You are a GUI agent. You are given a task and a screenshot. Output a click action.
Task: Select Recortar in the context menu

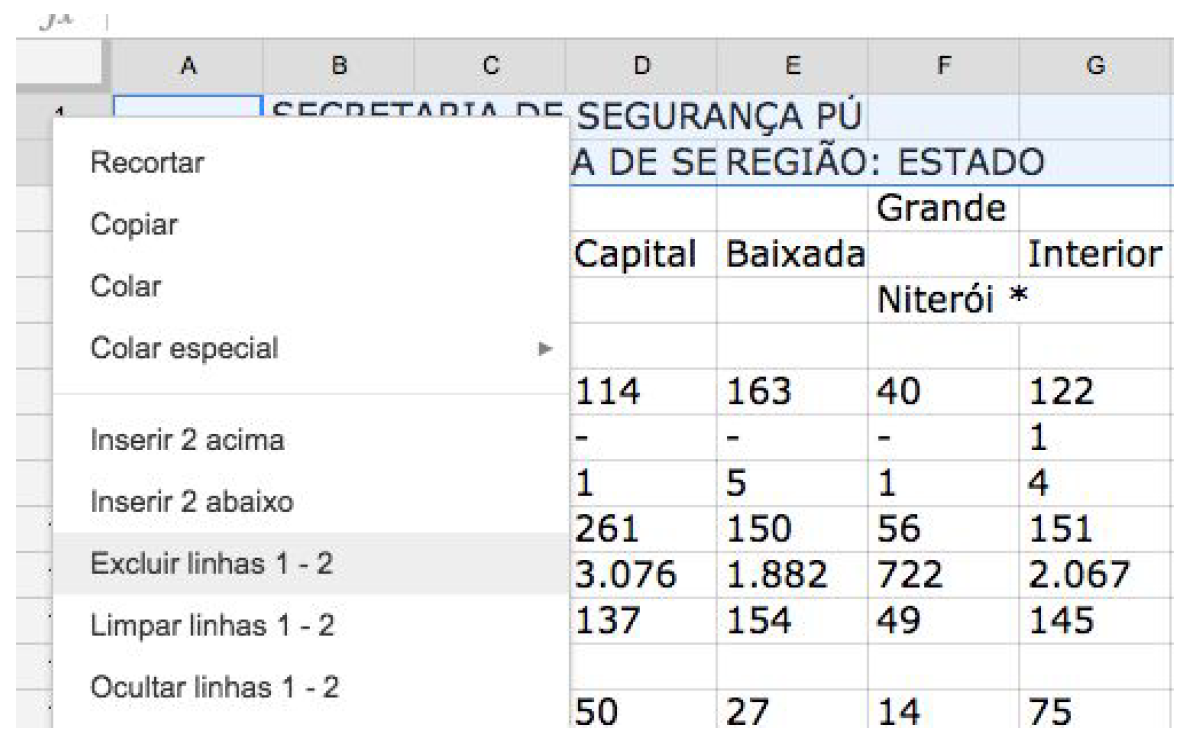point(146,163)
